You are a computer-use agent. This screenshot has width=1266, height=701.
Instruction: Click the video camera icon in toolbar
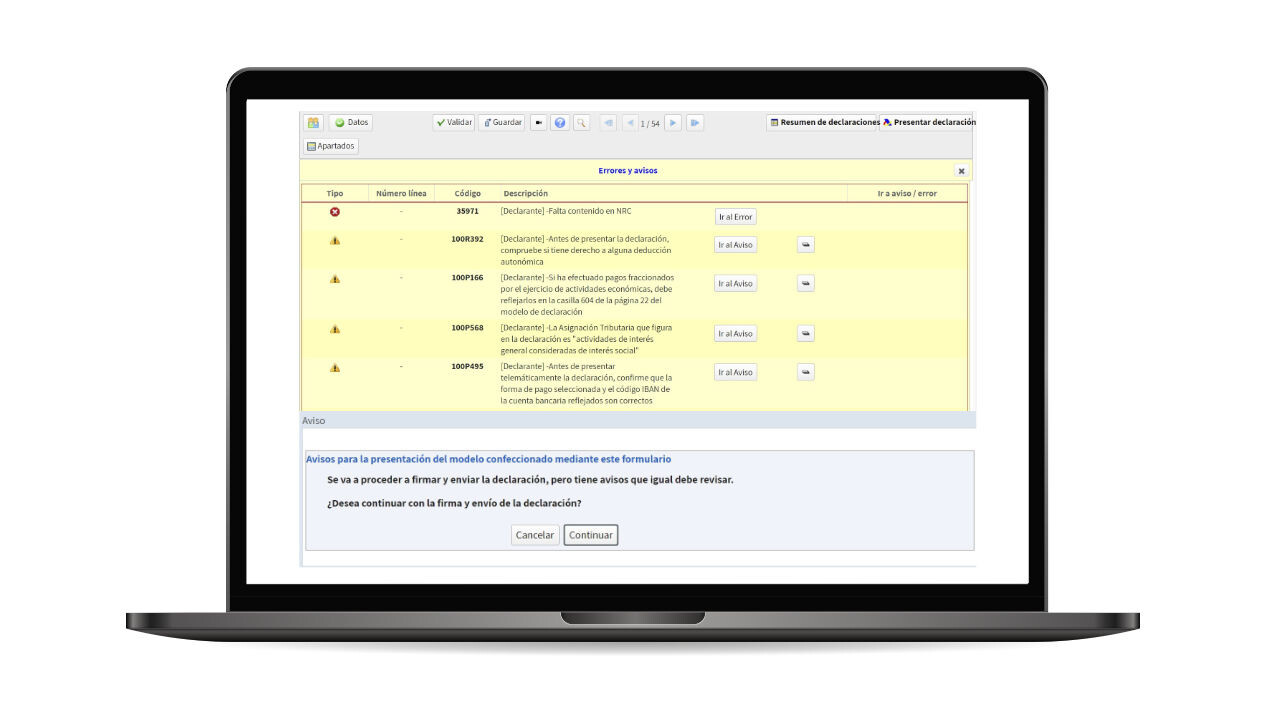pos(539,123)
